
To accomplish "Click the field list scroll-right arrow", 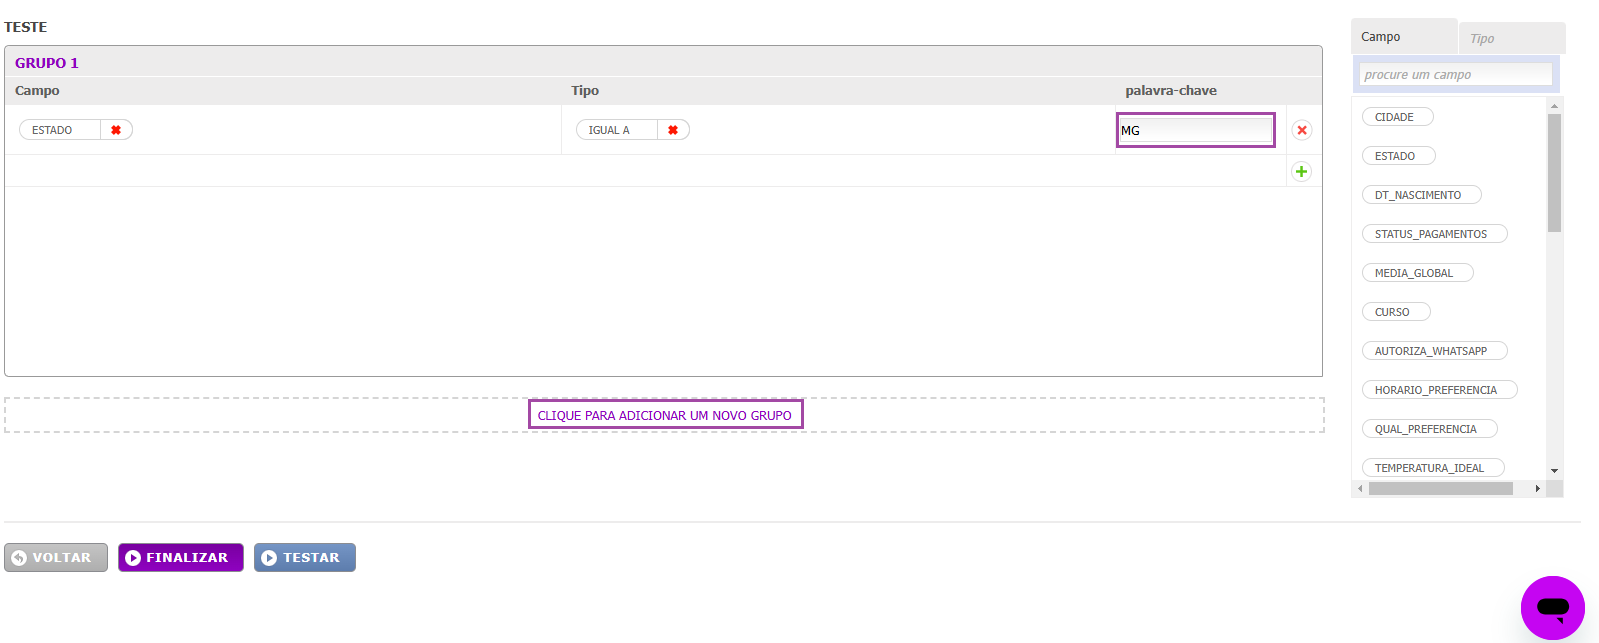I will pos(1537,488).
